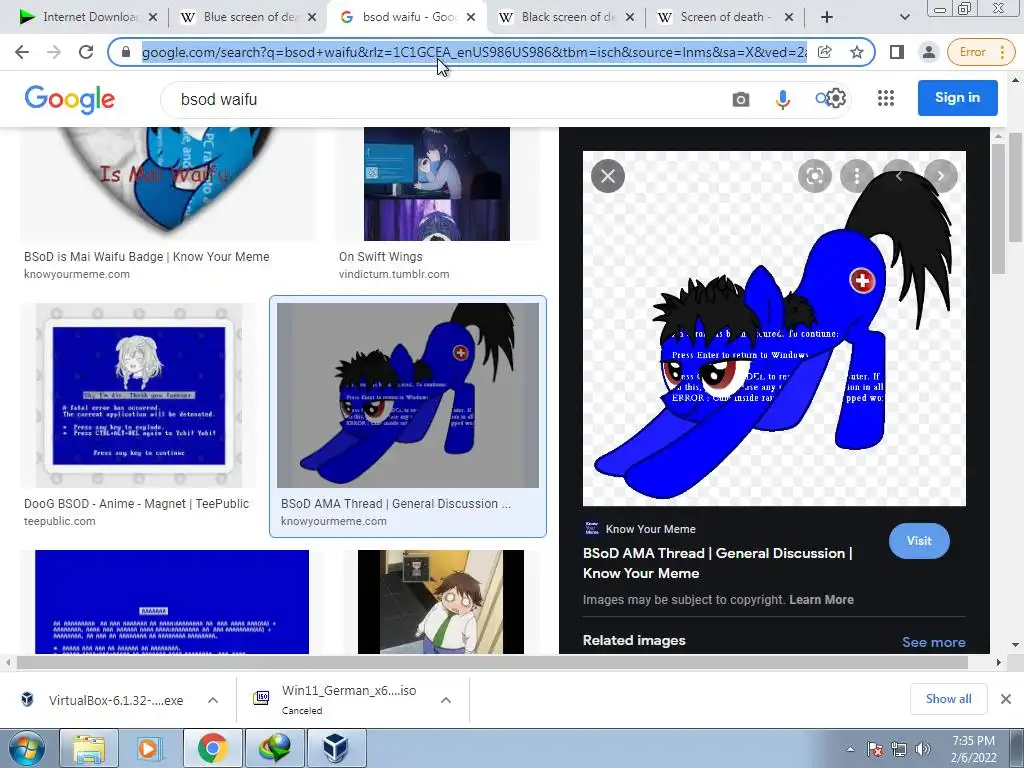Open Learn More copyright link
This screenshot has width=1024, height=768.
[x=821, y=600]
